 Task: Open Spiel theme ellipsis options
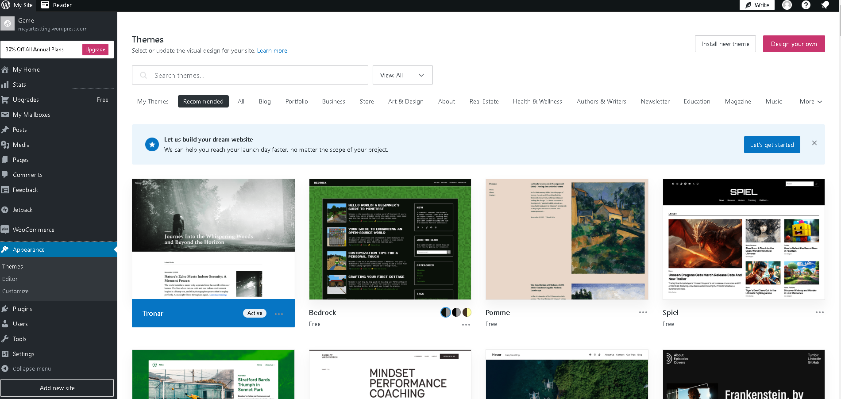point(820,312)
